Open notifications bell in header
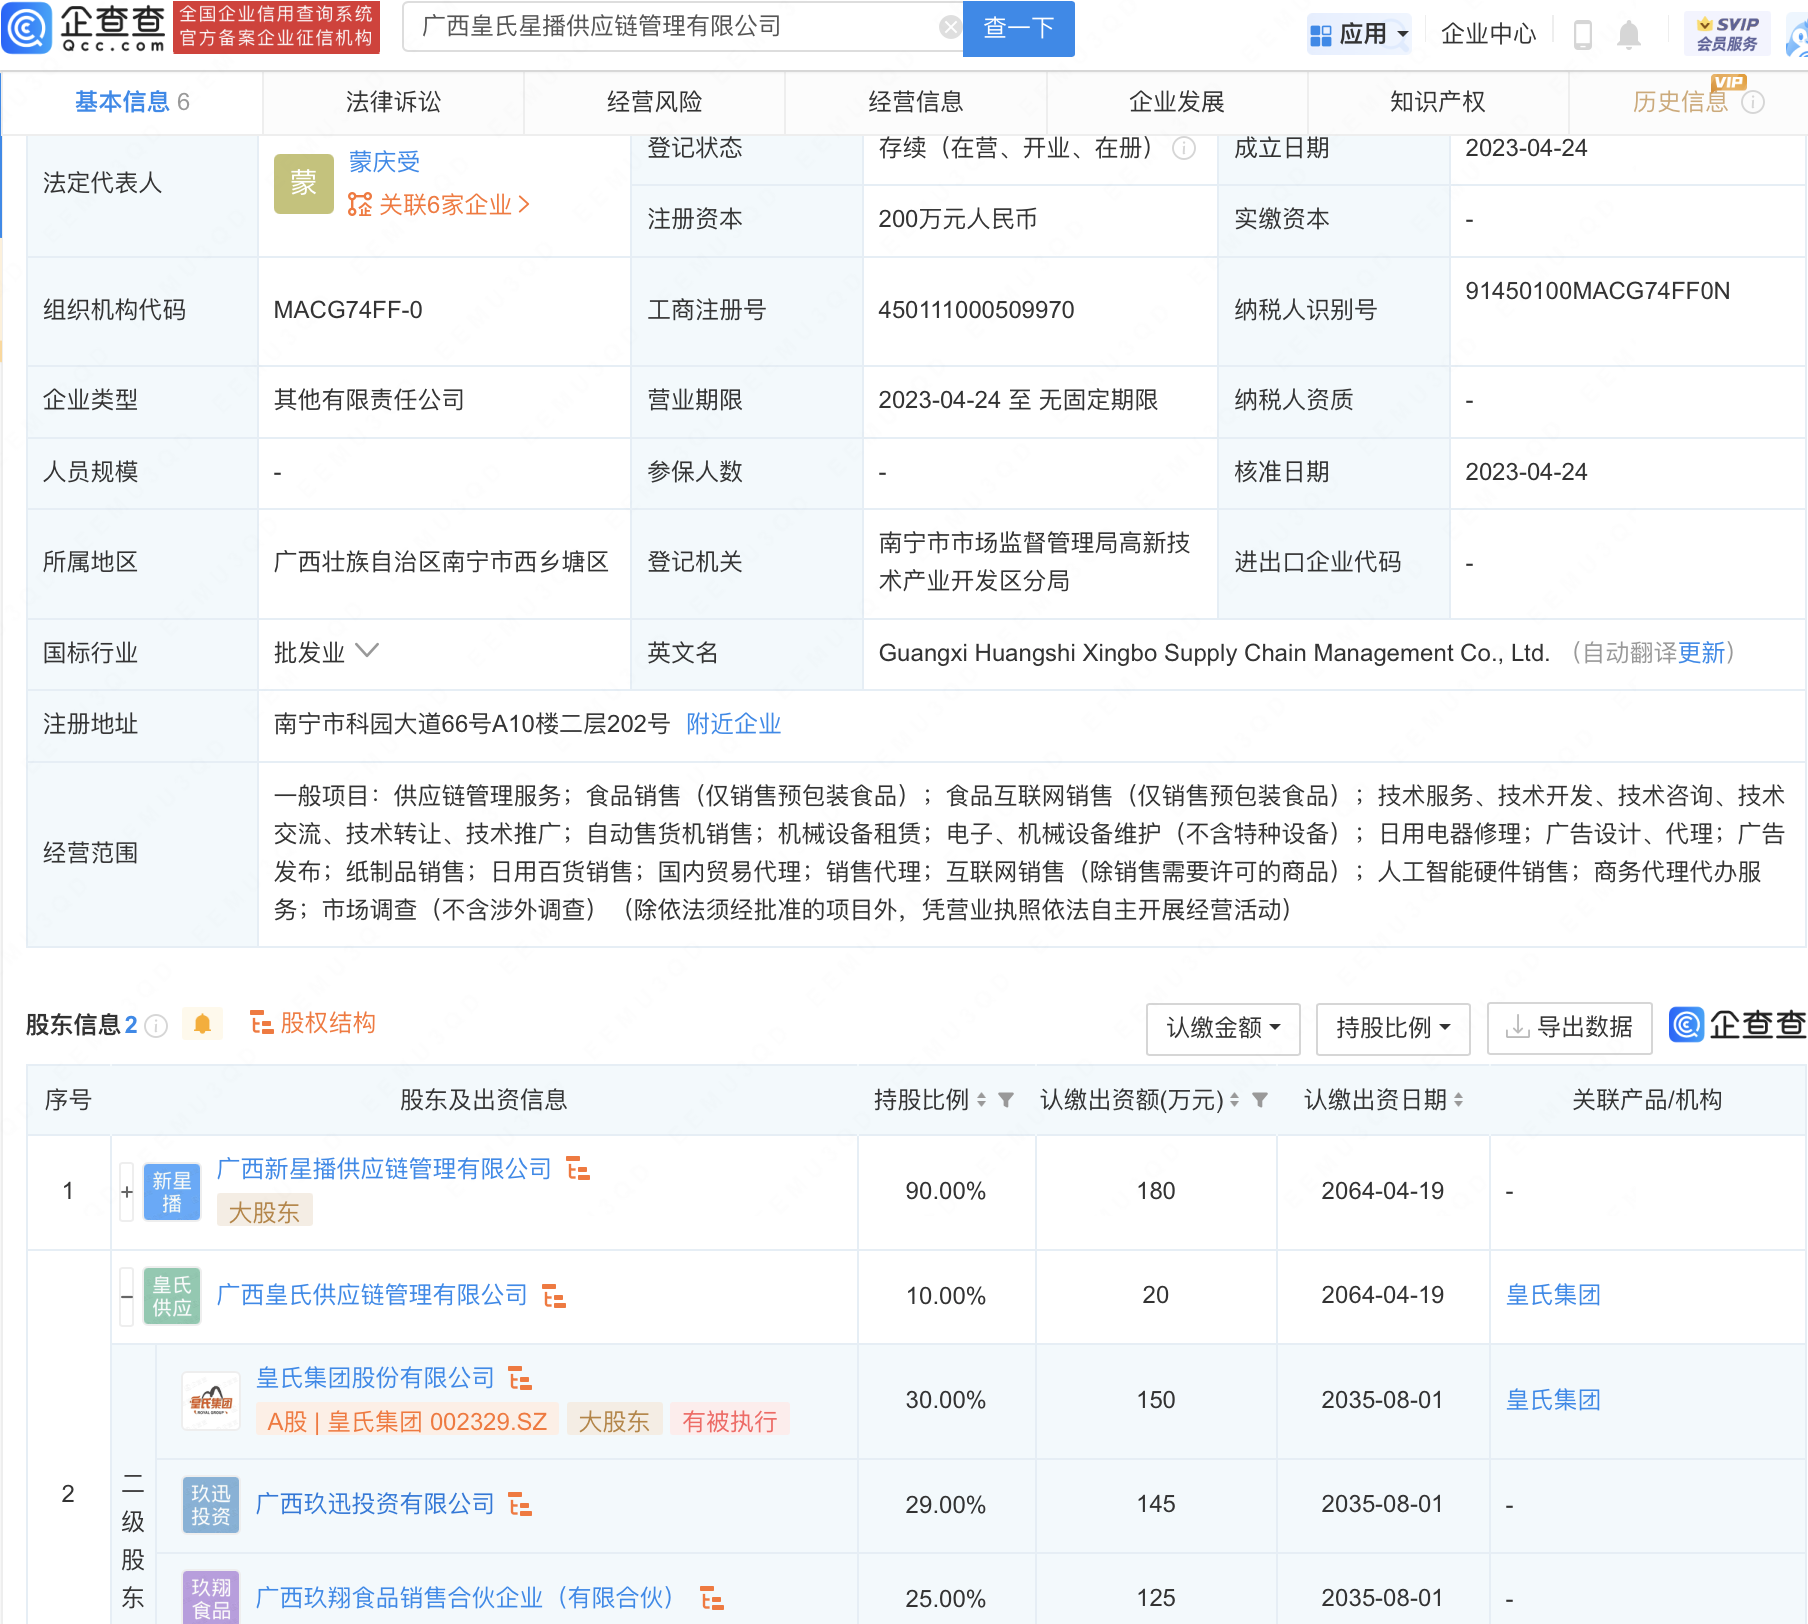 pos(1629,35)
